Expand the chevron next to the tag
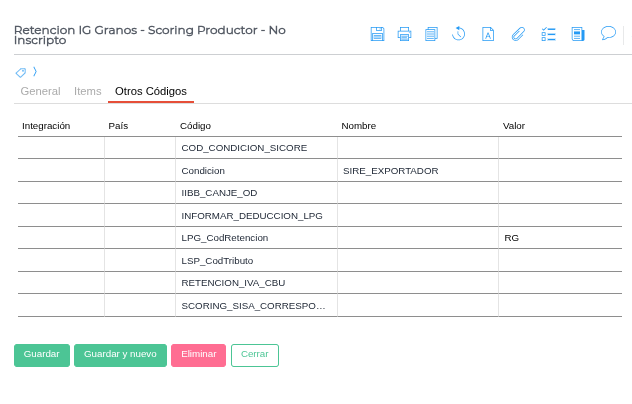This screenshot has width=632, height=404. 35,72
